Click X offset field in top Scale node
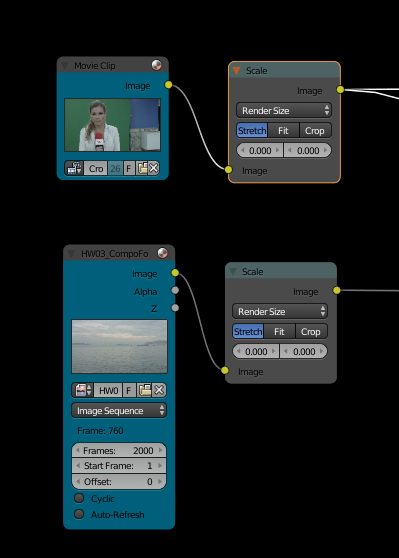The image size is (399, 558). (260, 151)
